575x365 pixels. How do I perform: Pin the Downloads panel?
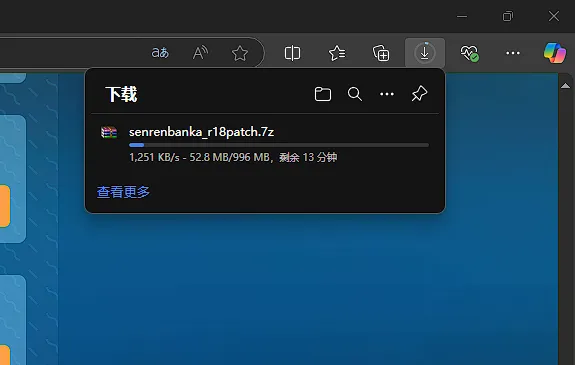tap(419, 94)
